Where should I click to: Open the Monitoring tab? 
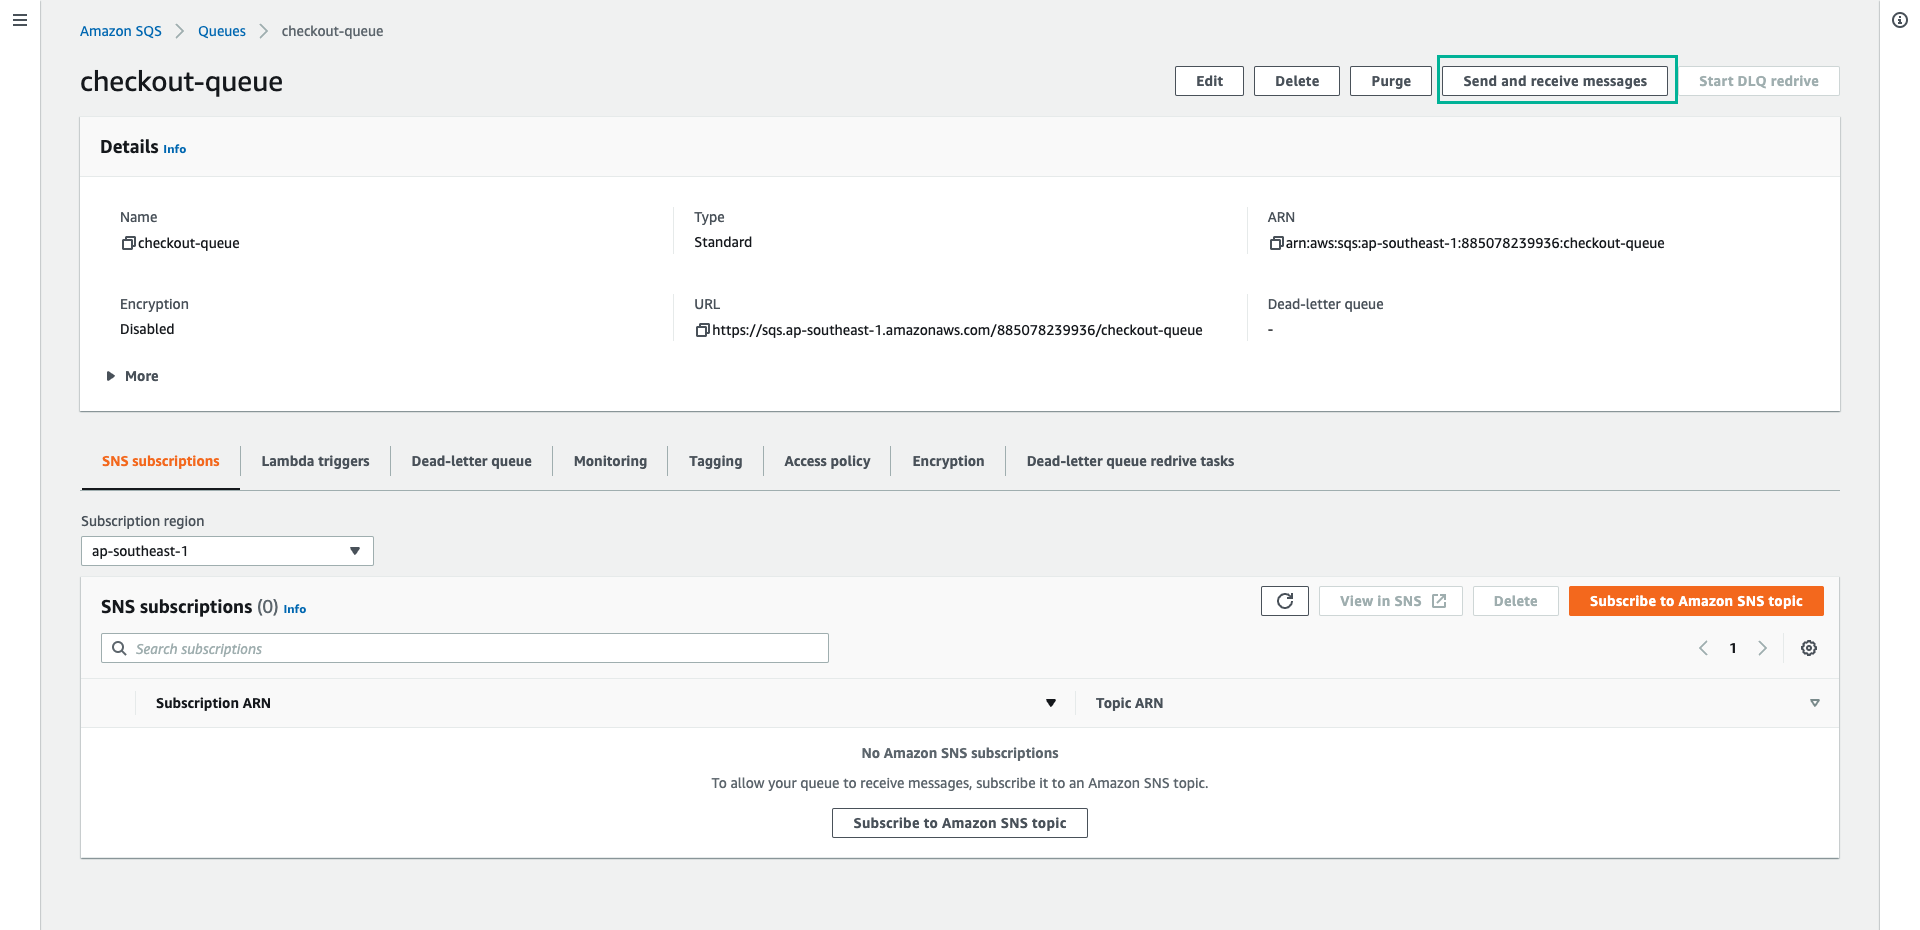point(610,461)
